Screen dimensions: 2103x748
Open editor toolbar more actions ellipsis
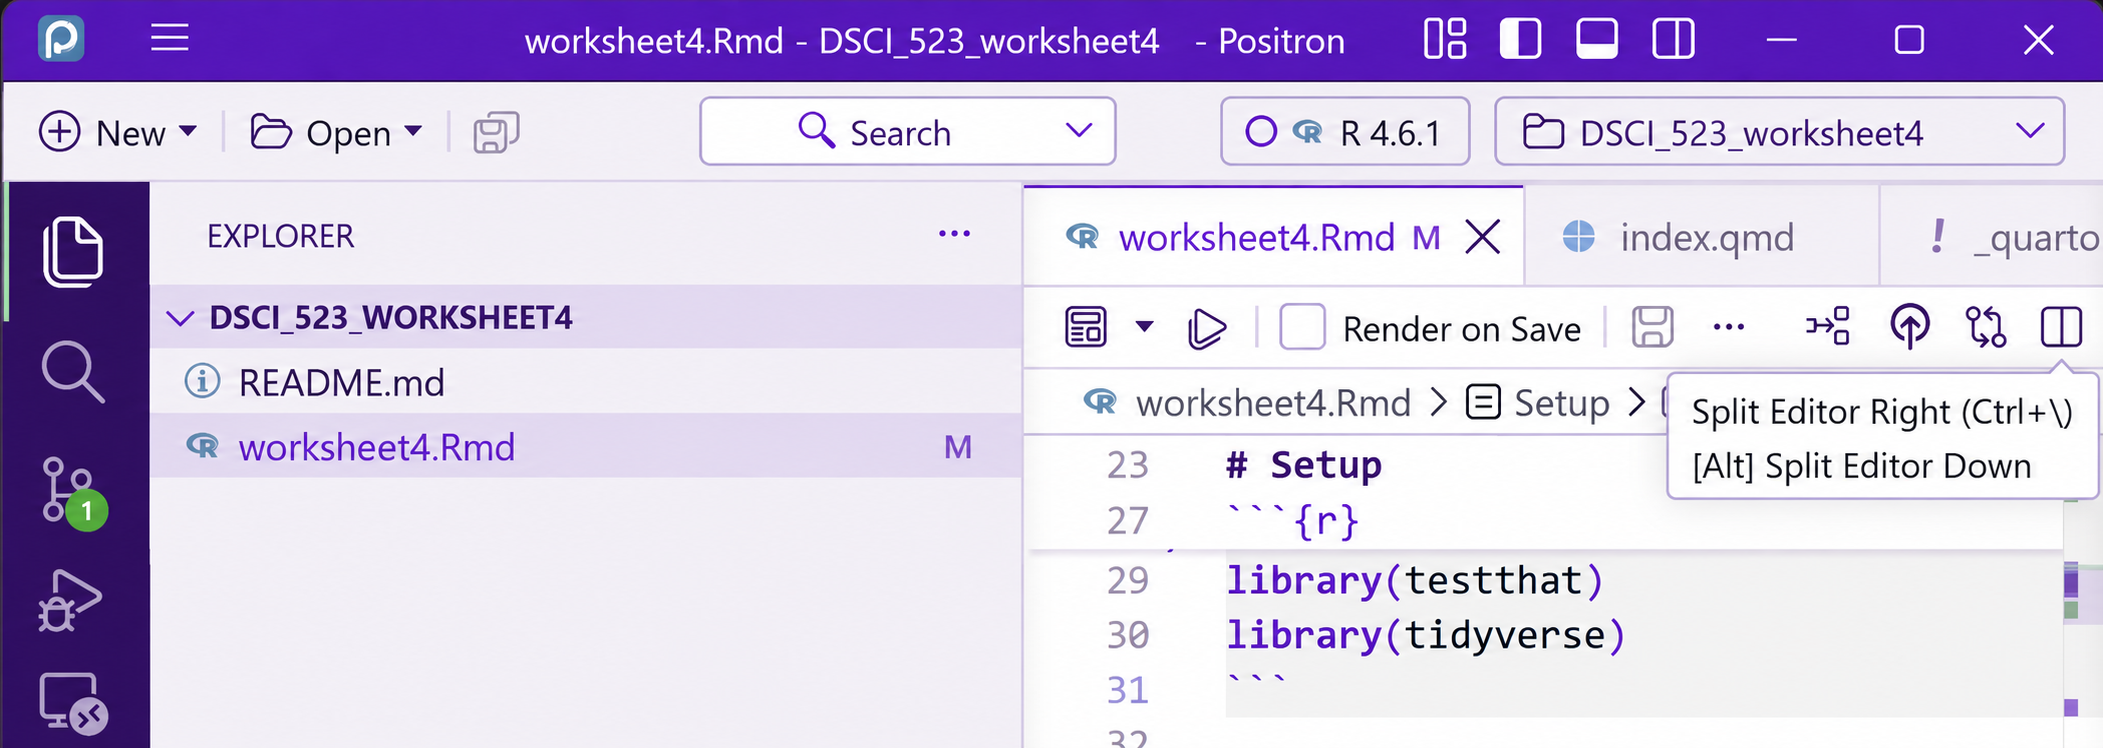coord(1729,327)
